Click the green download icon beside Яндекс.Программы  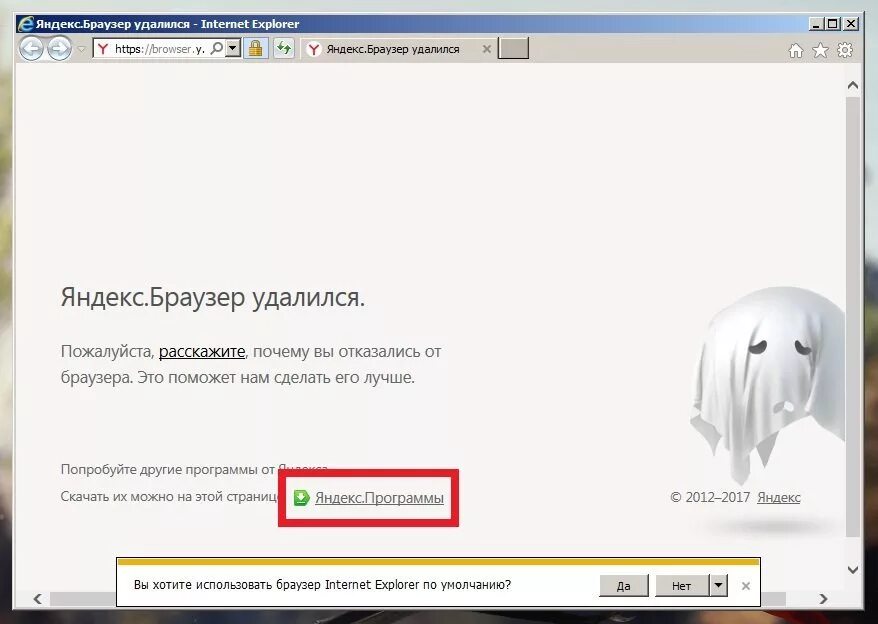[301, 497]
